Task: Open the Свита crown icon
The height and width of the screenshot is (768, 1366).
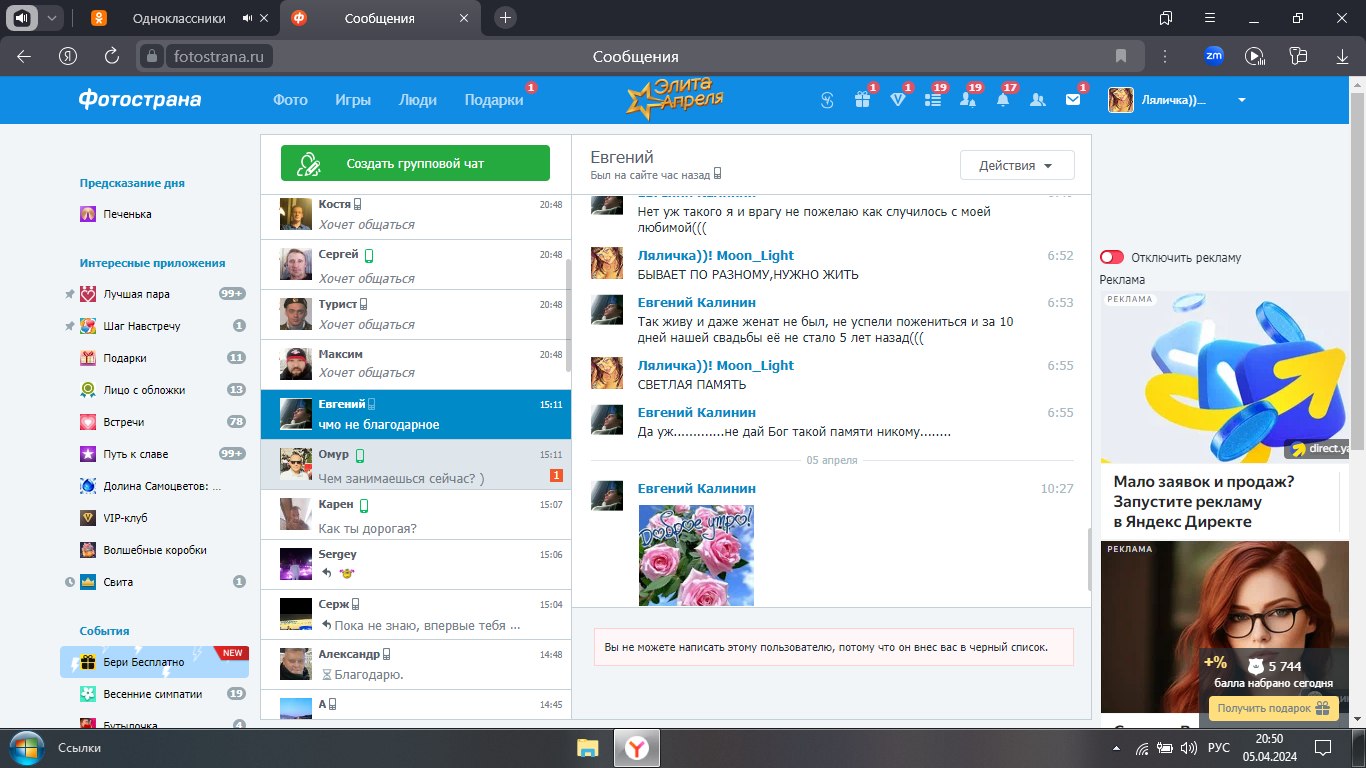Action: (x=88, y=582)
